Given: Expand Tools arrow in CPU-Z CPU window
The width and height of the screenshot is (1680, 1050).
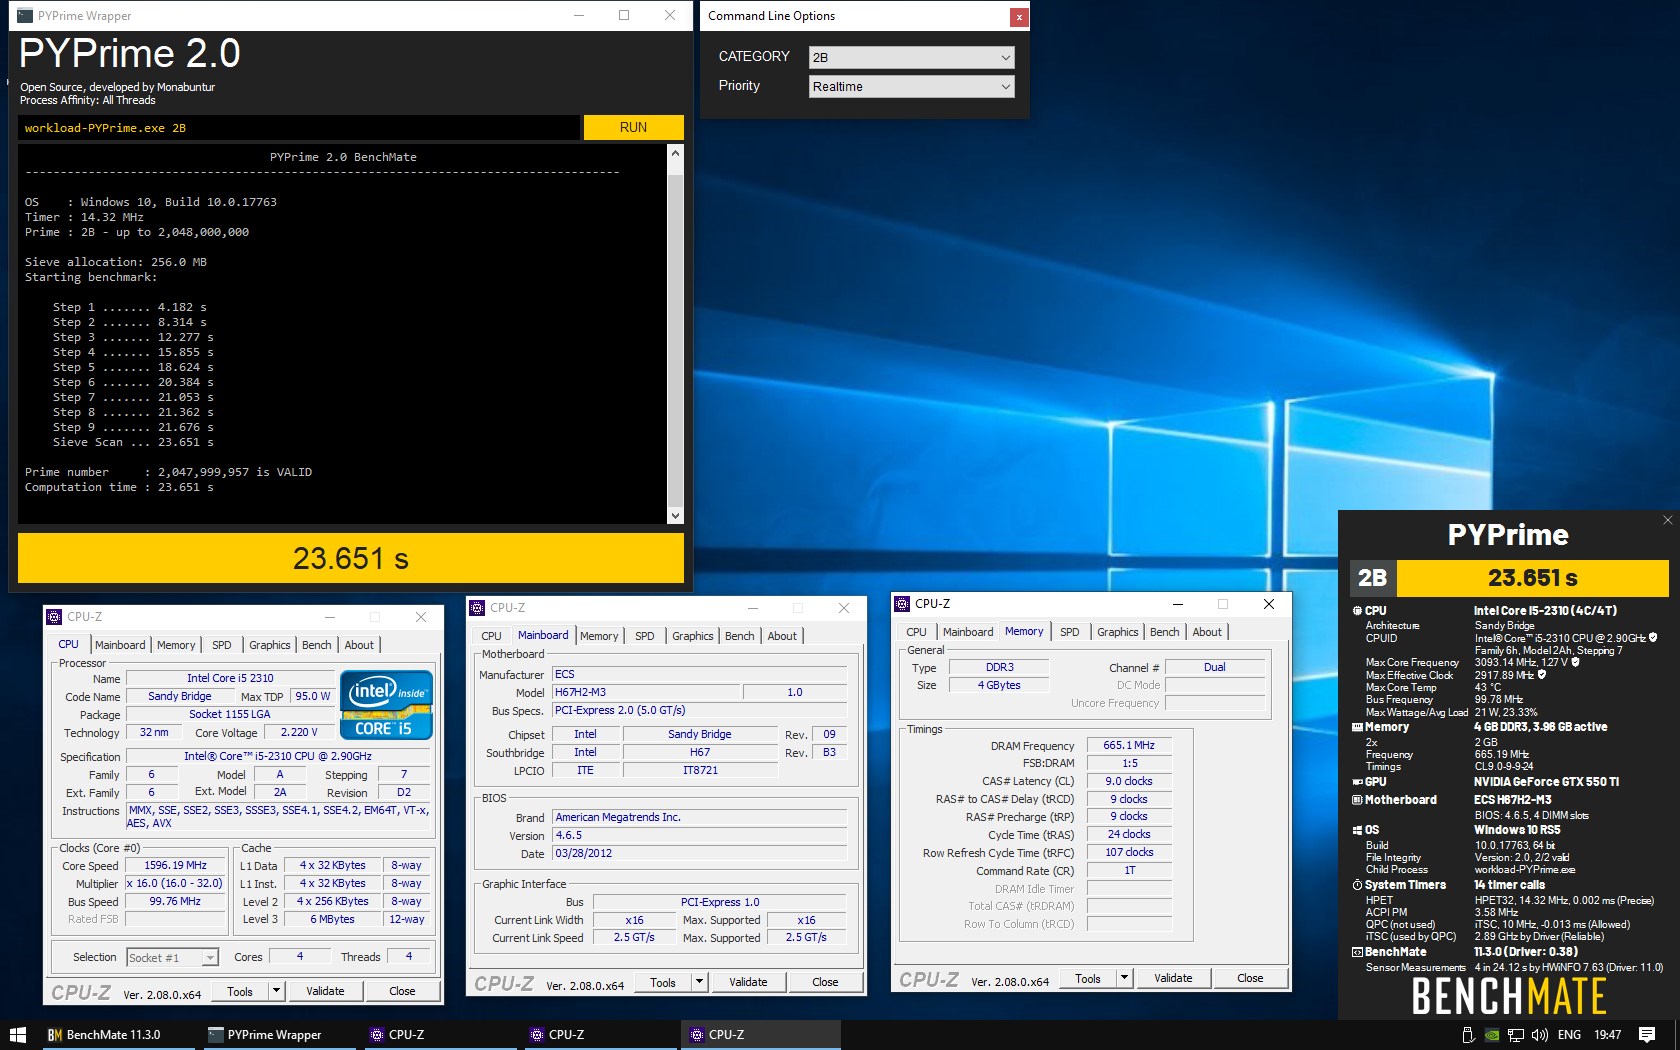Looking at the screenshot, I should [x=276, y=991].
